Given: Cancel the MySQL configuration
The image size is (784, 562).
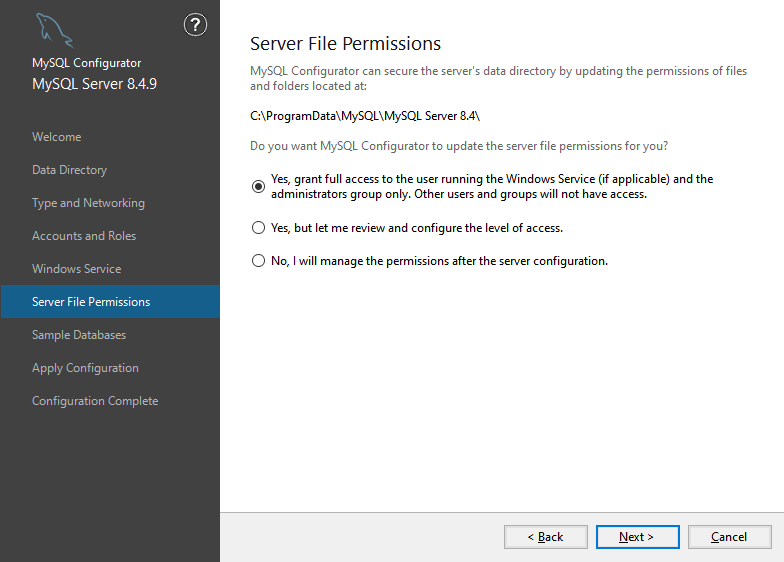Looking at the screenshot, I should pyautogui.click(x=729, y=537).
